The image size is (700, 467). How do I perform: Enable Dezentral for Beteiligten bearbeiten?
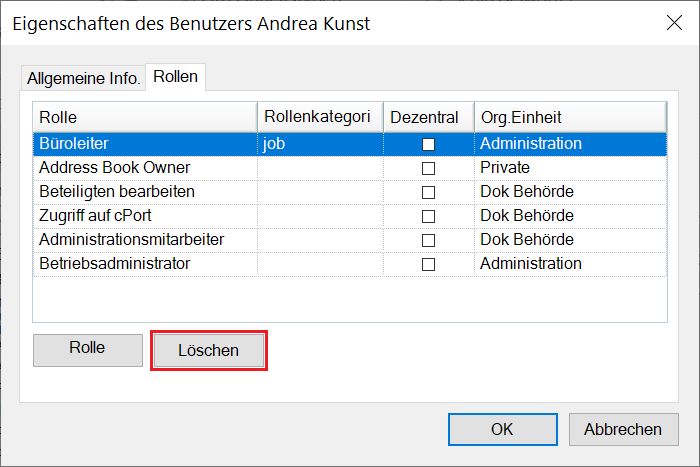pos(428,192)
